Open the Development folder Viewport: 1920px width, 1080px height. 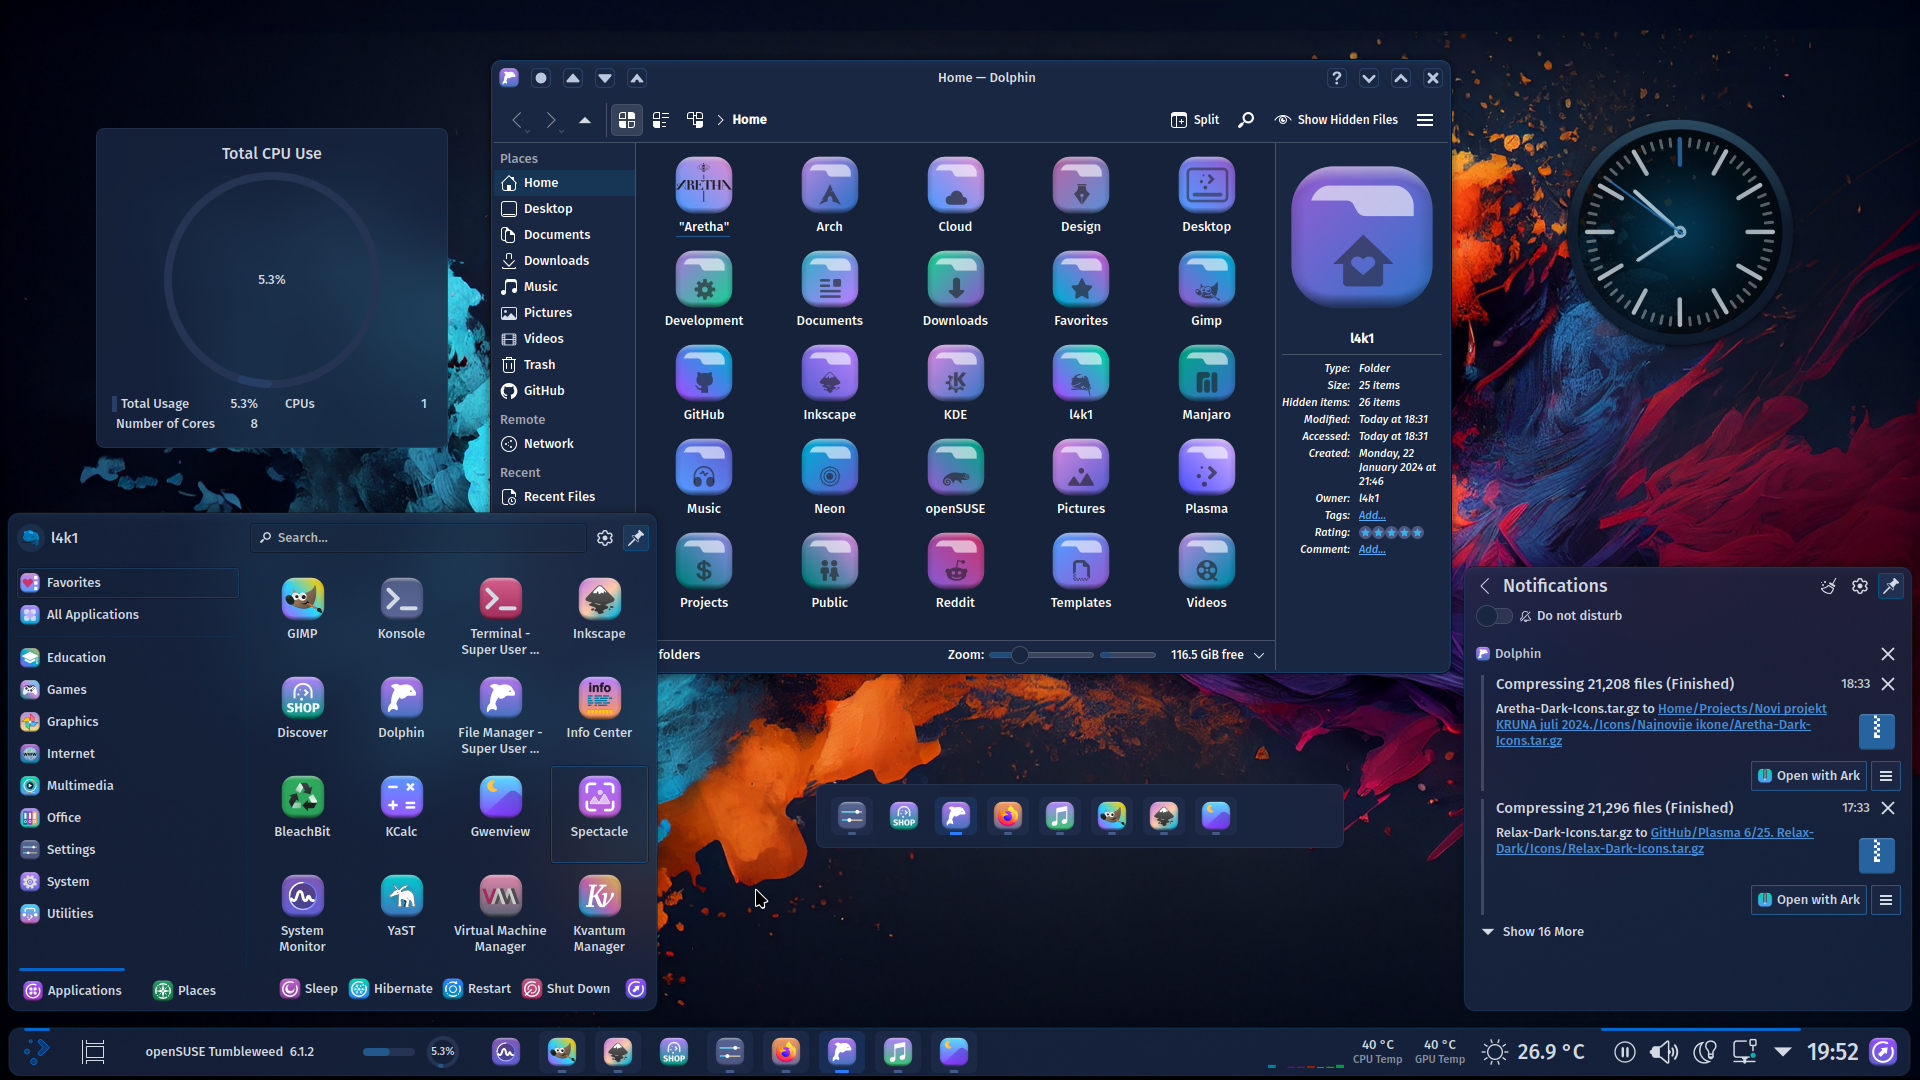(703, 290)
